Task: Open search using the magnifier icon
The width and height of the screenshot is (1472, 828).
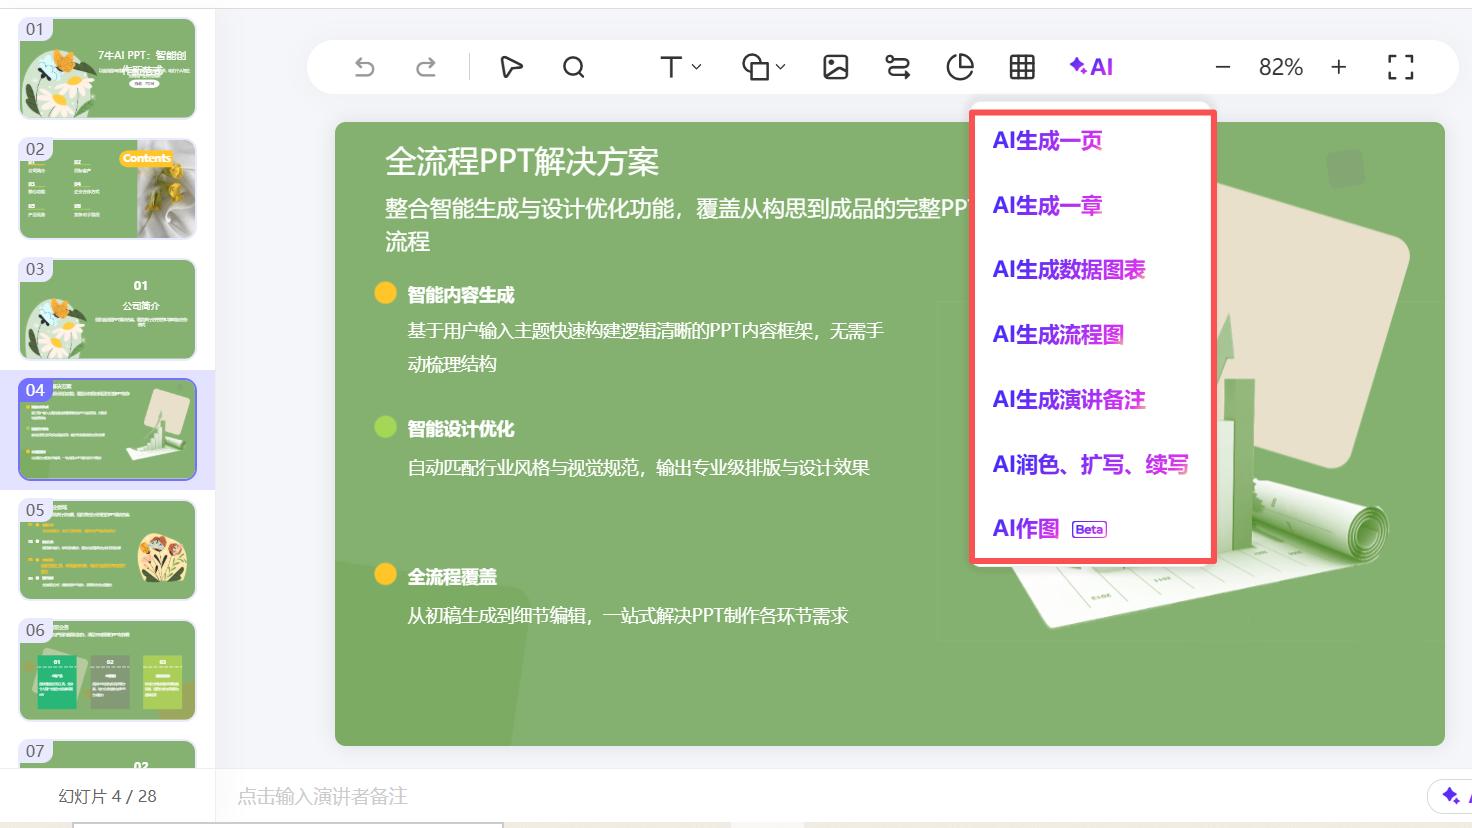Action: [573, 67]
